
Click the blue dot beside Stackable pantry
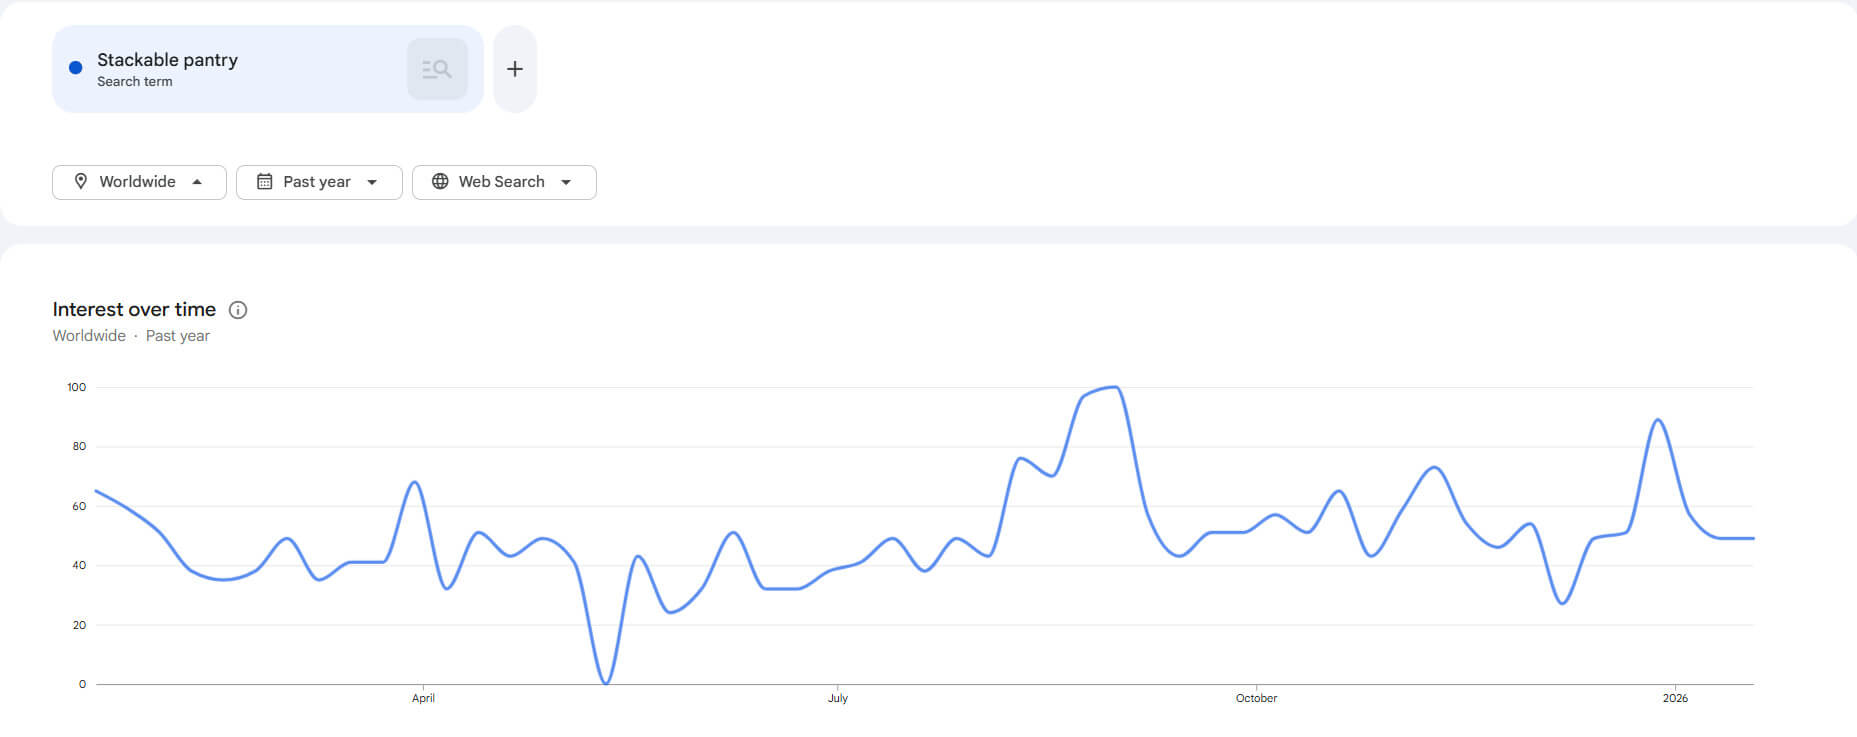pos(75,68)
